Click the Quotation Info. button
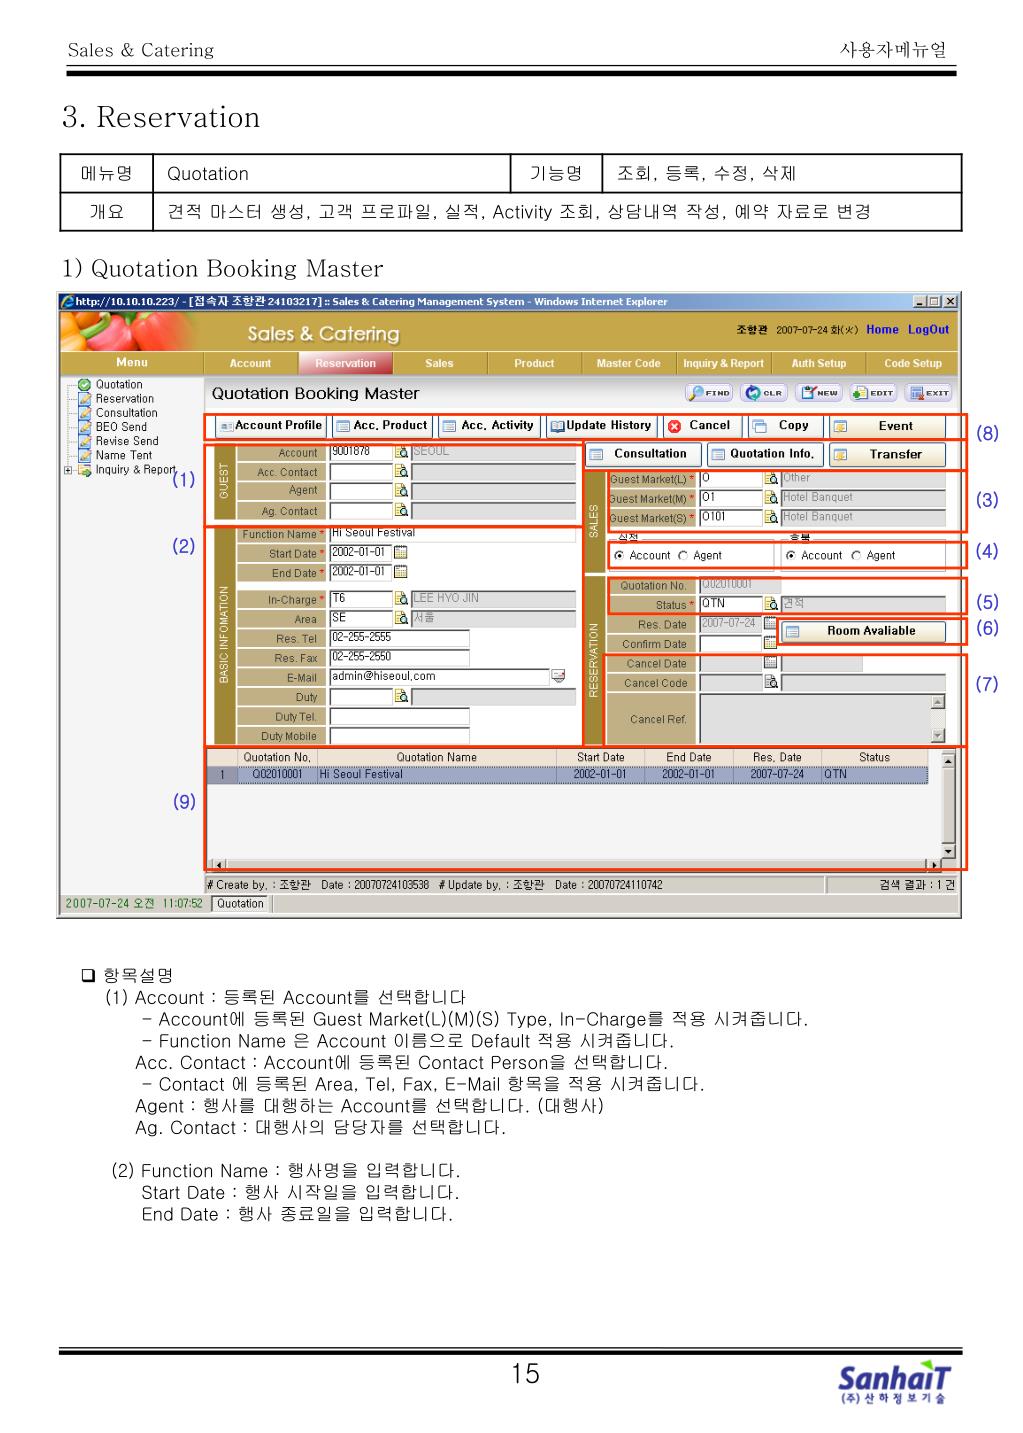 [x=764, y=454]
